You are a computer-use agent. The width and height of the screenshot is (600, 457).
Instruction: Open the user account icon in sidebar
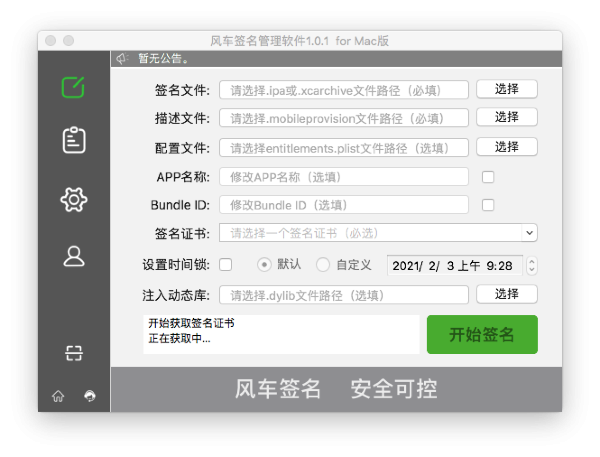[73, 256]
